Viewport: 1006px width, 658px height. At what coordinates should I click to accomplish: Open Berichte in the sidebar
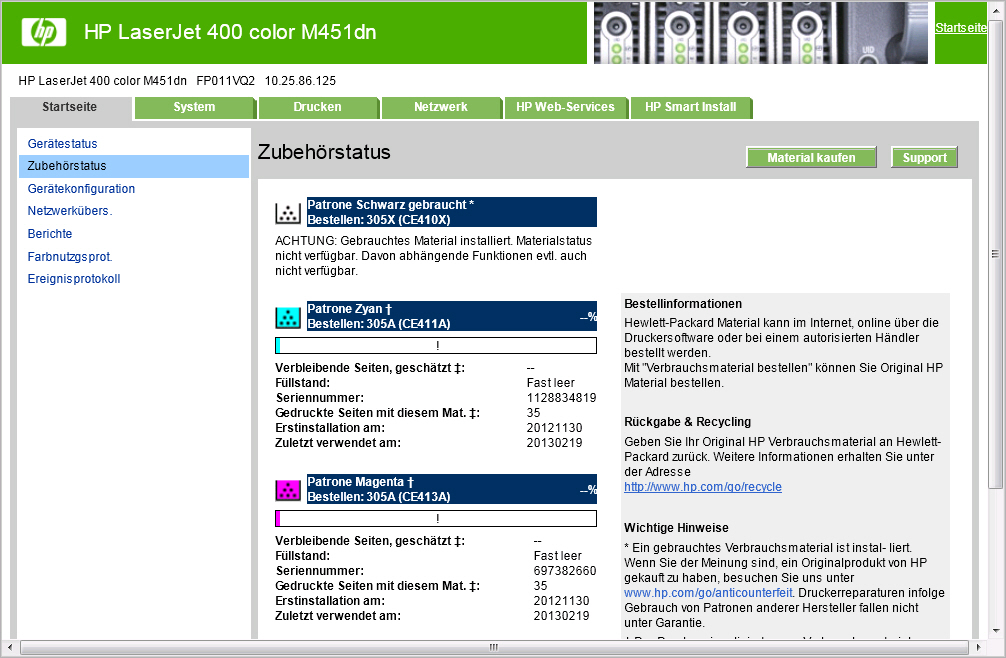(49, 233)
